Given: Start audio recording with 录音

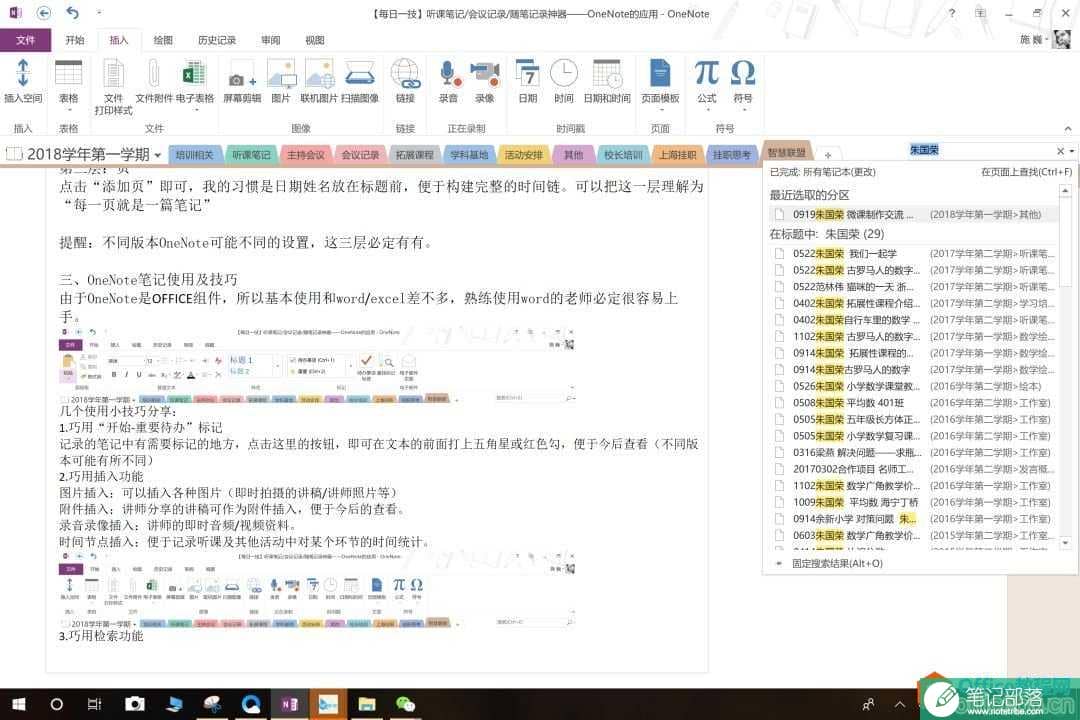Looking at the screenshot, I should coord(448,73).
